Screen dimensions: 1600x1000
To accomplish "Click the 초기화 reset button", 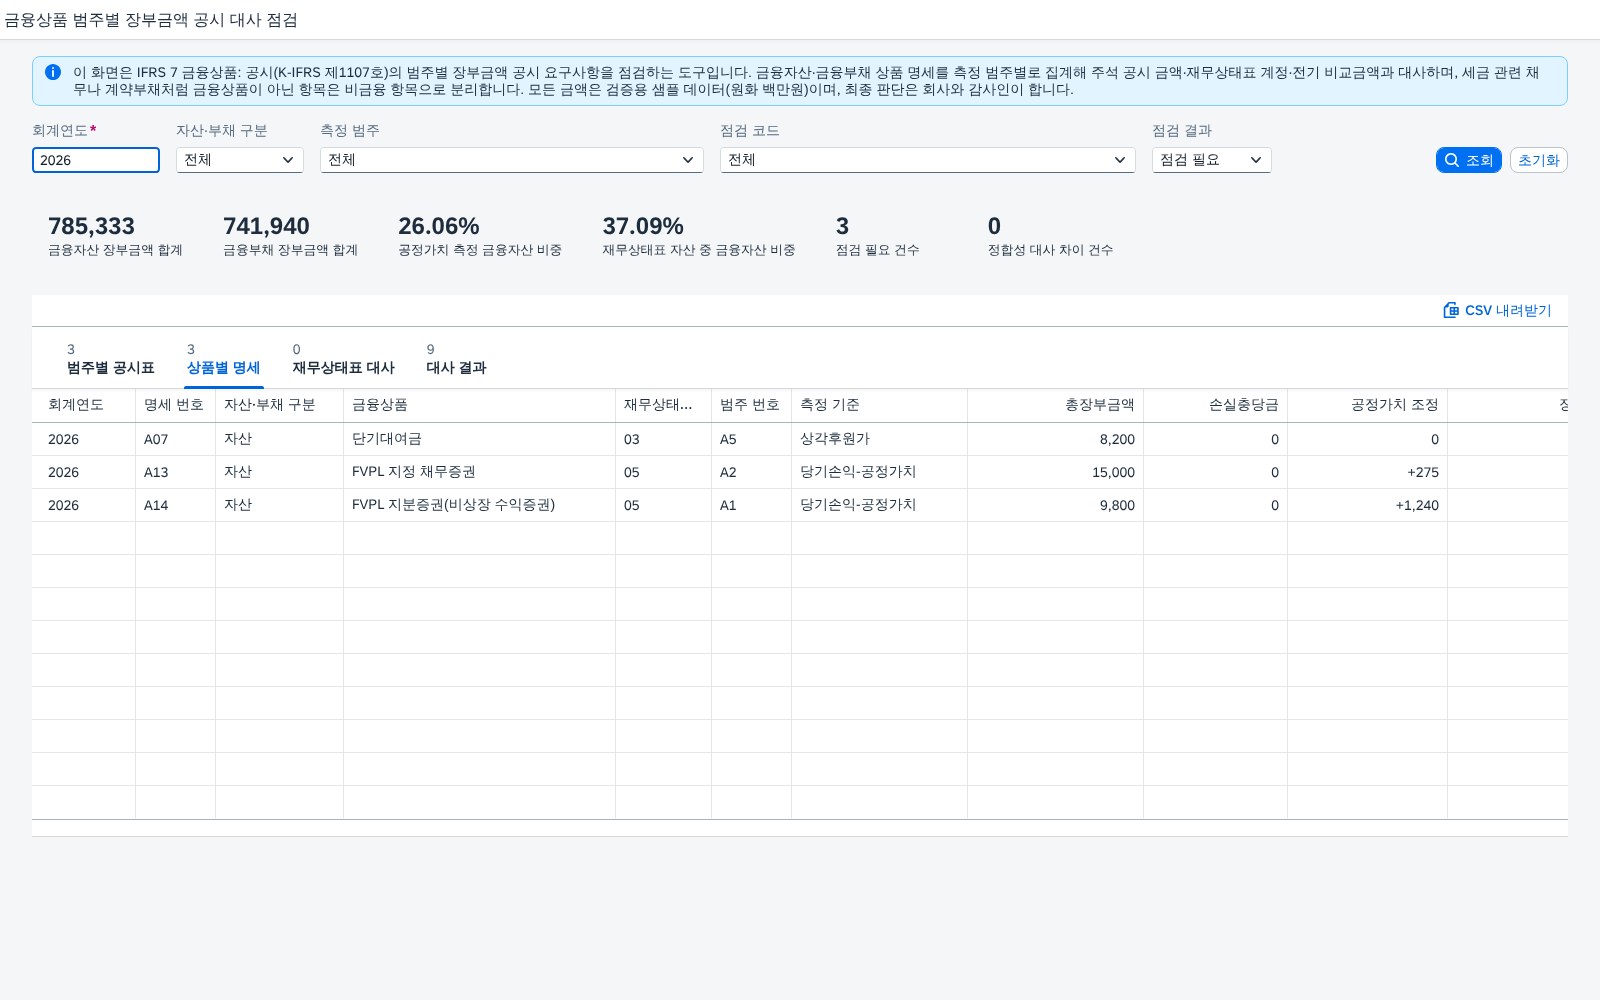I will (x=1538, y=160).
